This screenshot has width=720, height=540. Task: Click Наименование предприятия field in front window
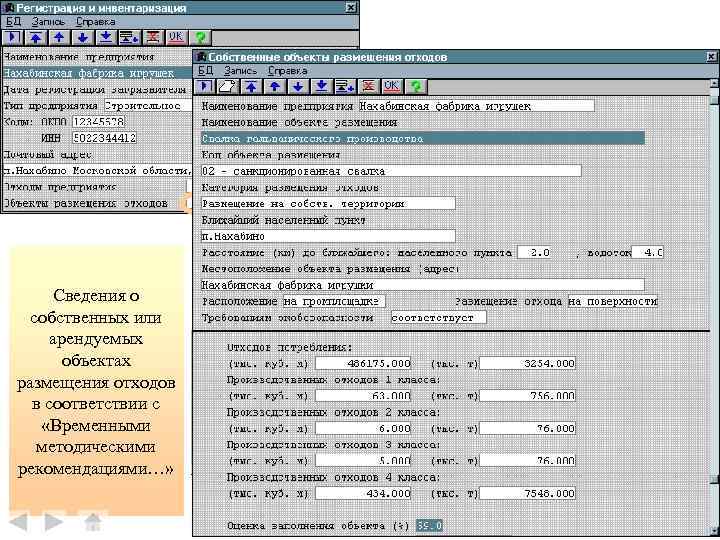[476, 106]
